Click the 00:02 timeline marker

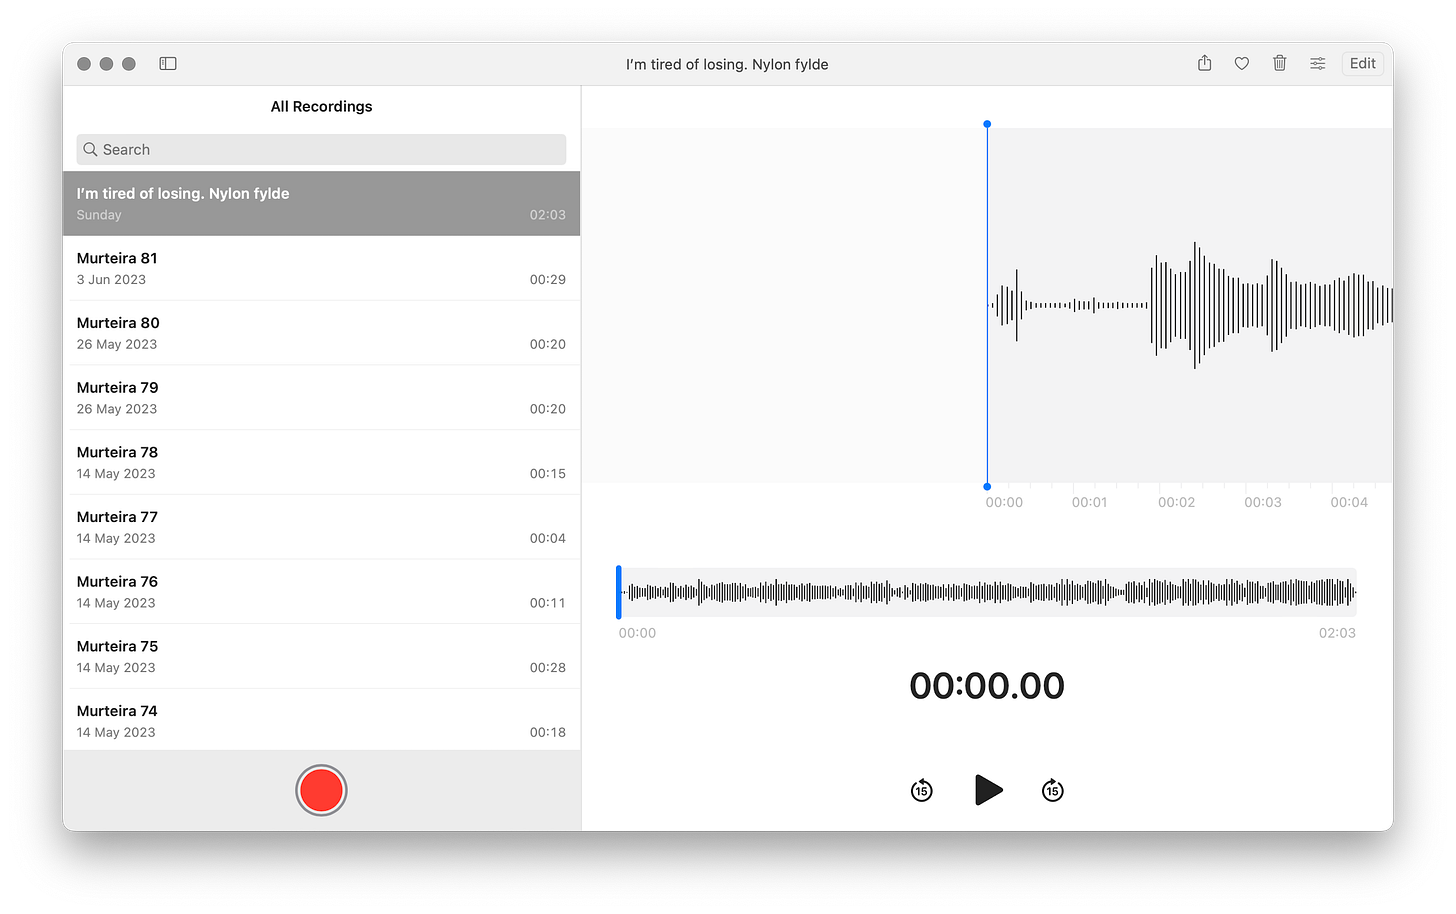coord(1176,502)
